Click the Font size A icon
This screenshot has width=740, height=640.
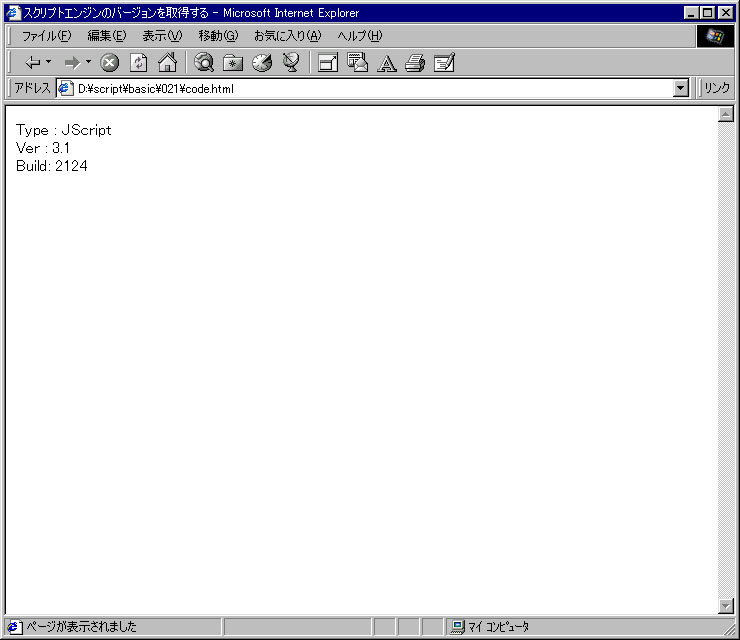387,63
